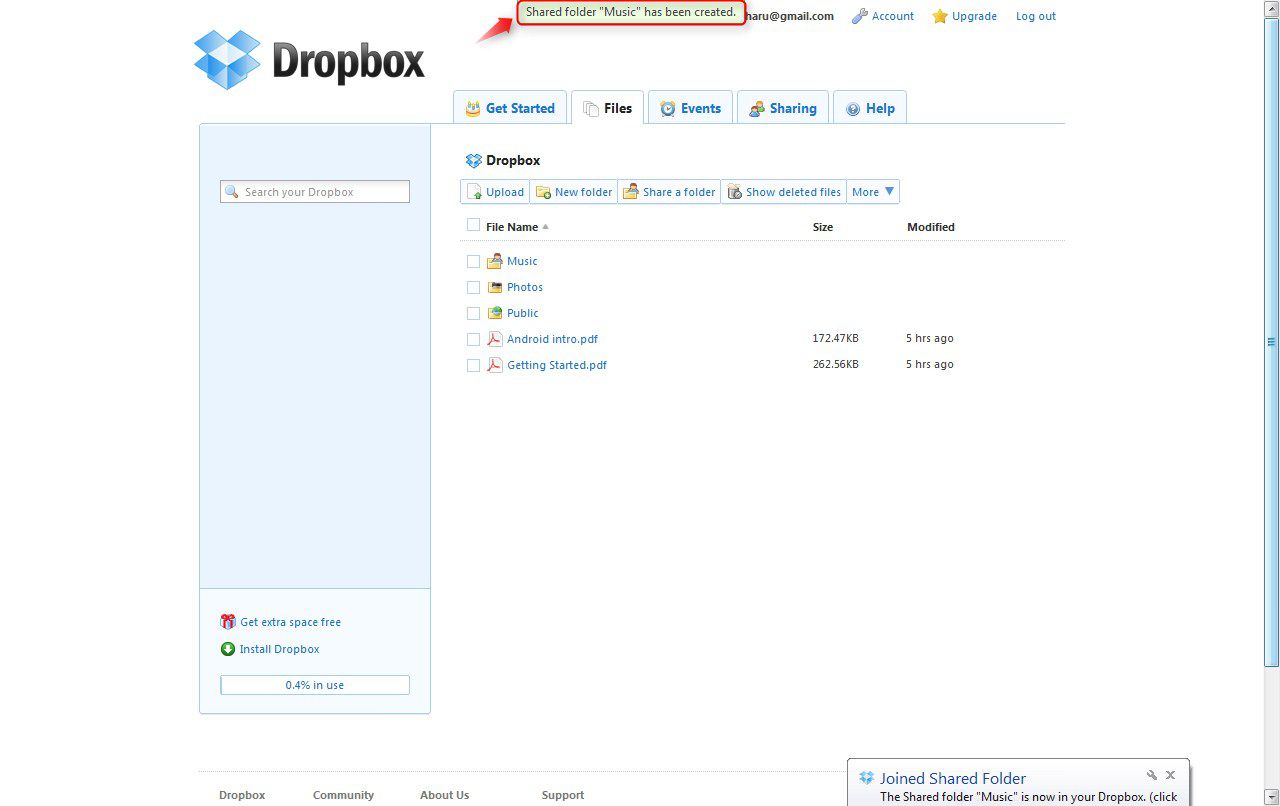Focus the Search your Dropbox field
Screen dimensions: 1280x806
coord(315,192)
